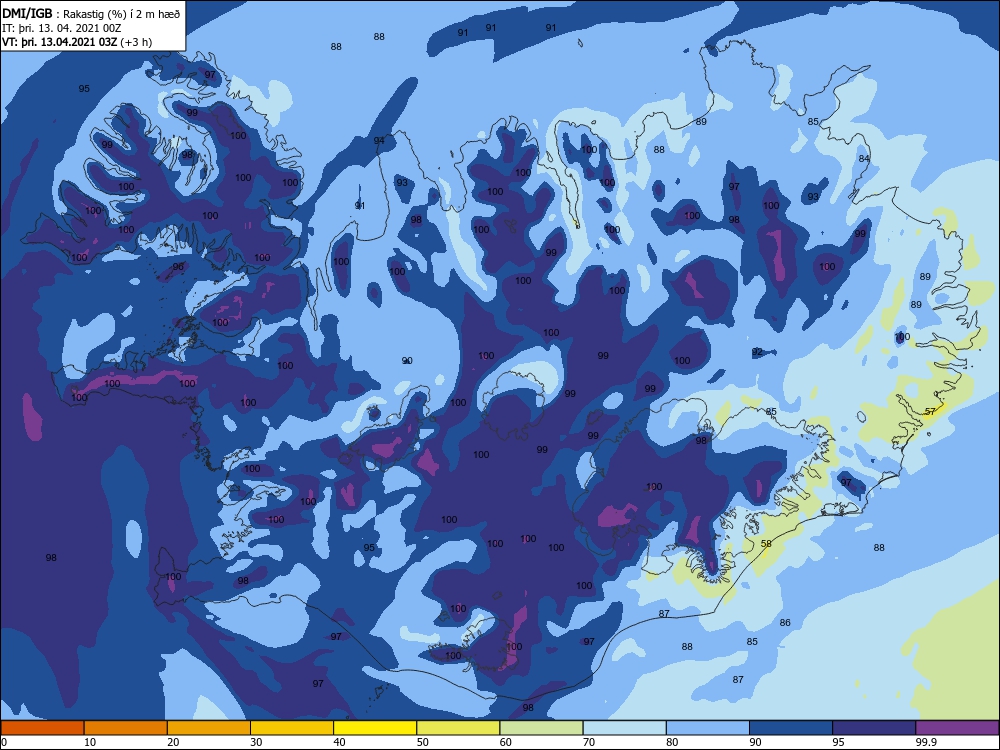Select the navy 95–99.9 legend swatch
The width and height of the screenshot is (1000, 750).
point(874,728)
